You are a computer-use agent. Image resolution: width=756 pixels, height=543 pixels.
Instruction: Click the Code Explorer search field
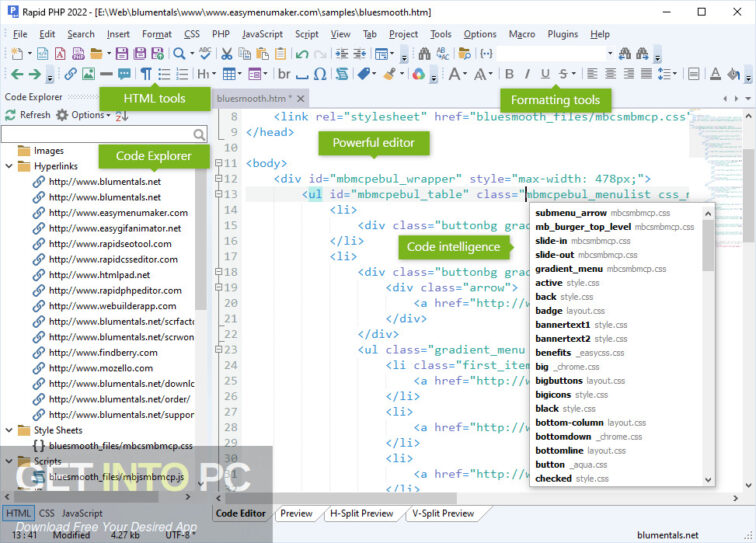pyautogui.click(x=104, y=134)
